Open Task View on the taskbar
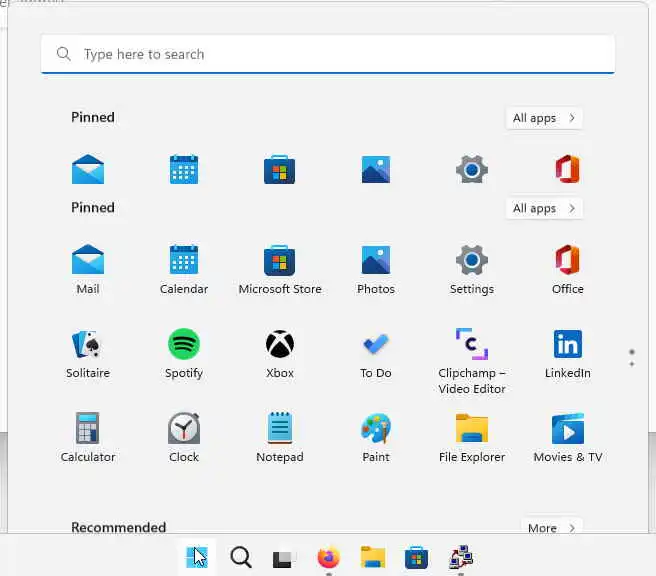 click(284, 558)
